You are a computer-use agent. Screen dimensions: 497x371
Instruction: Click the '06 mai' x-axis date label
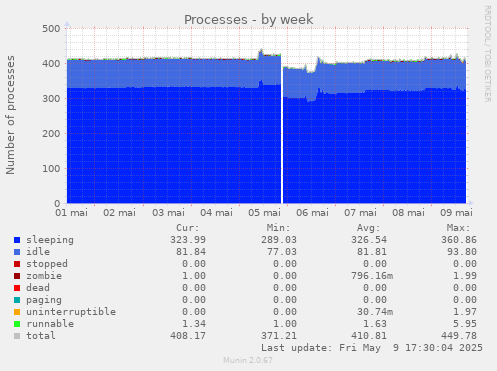[312, 213]
